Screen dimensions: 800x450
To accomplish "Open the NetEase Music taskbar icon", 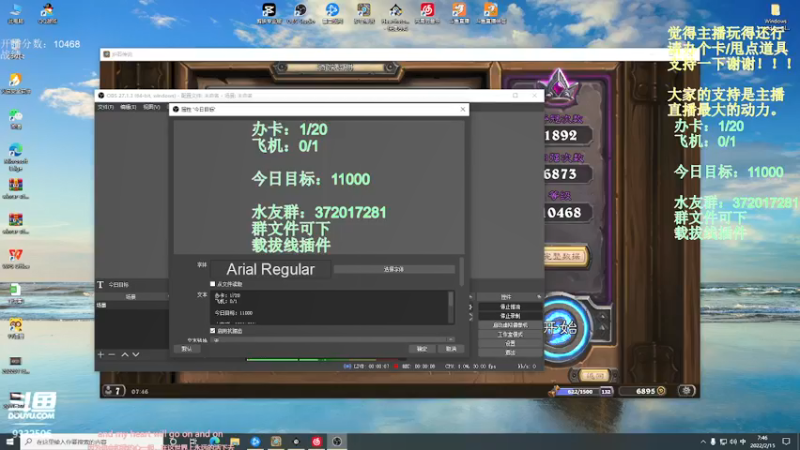I will point(316,441).
